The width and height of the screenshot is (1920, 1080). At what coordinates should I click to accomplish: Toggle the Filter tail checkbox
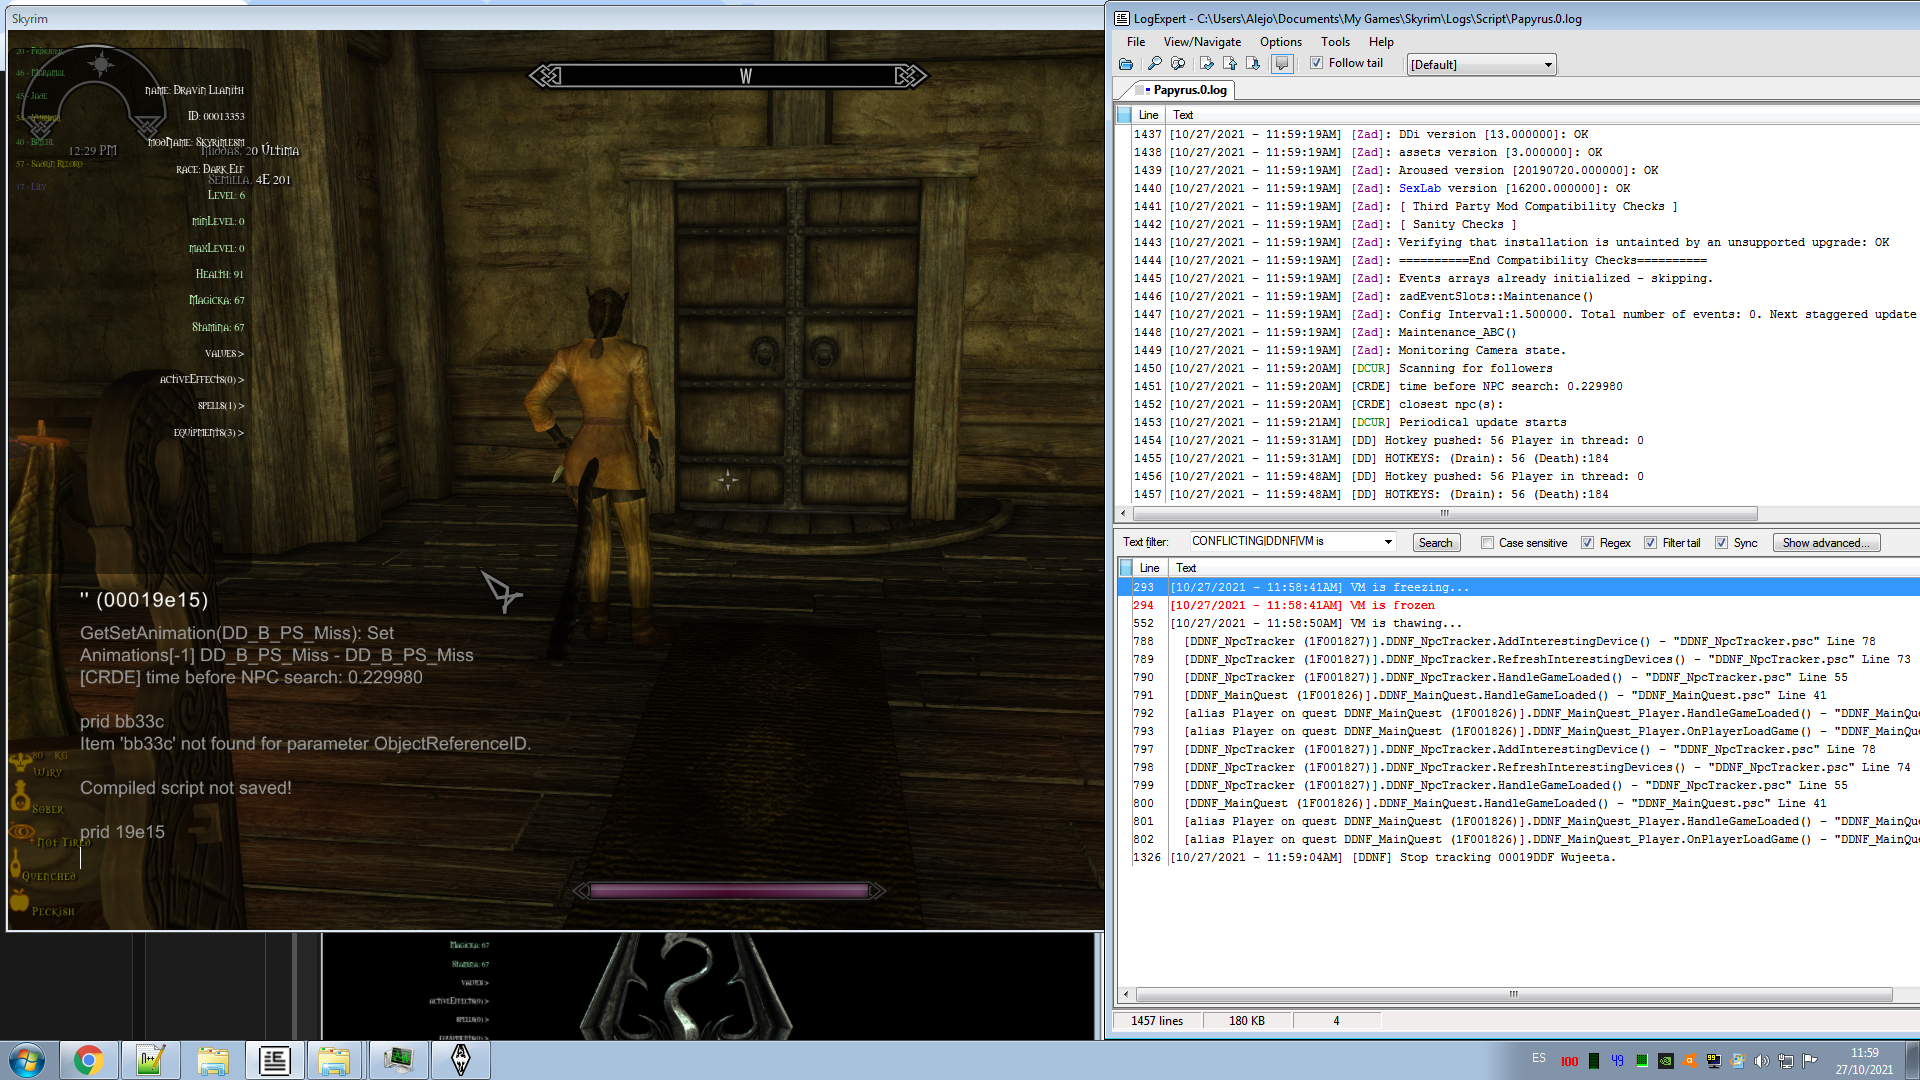1650,543
